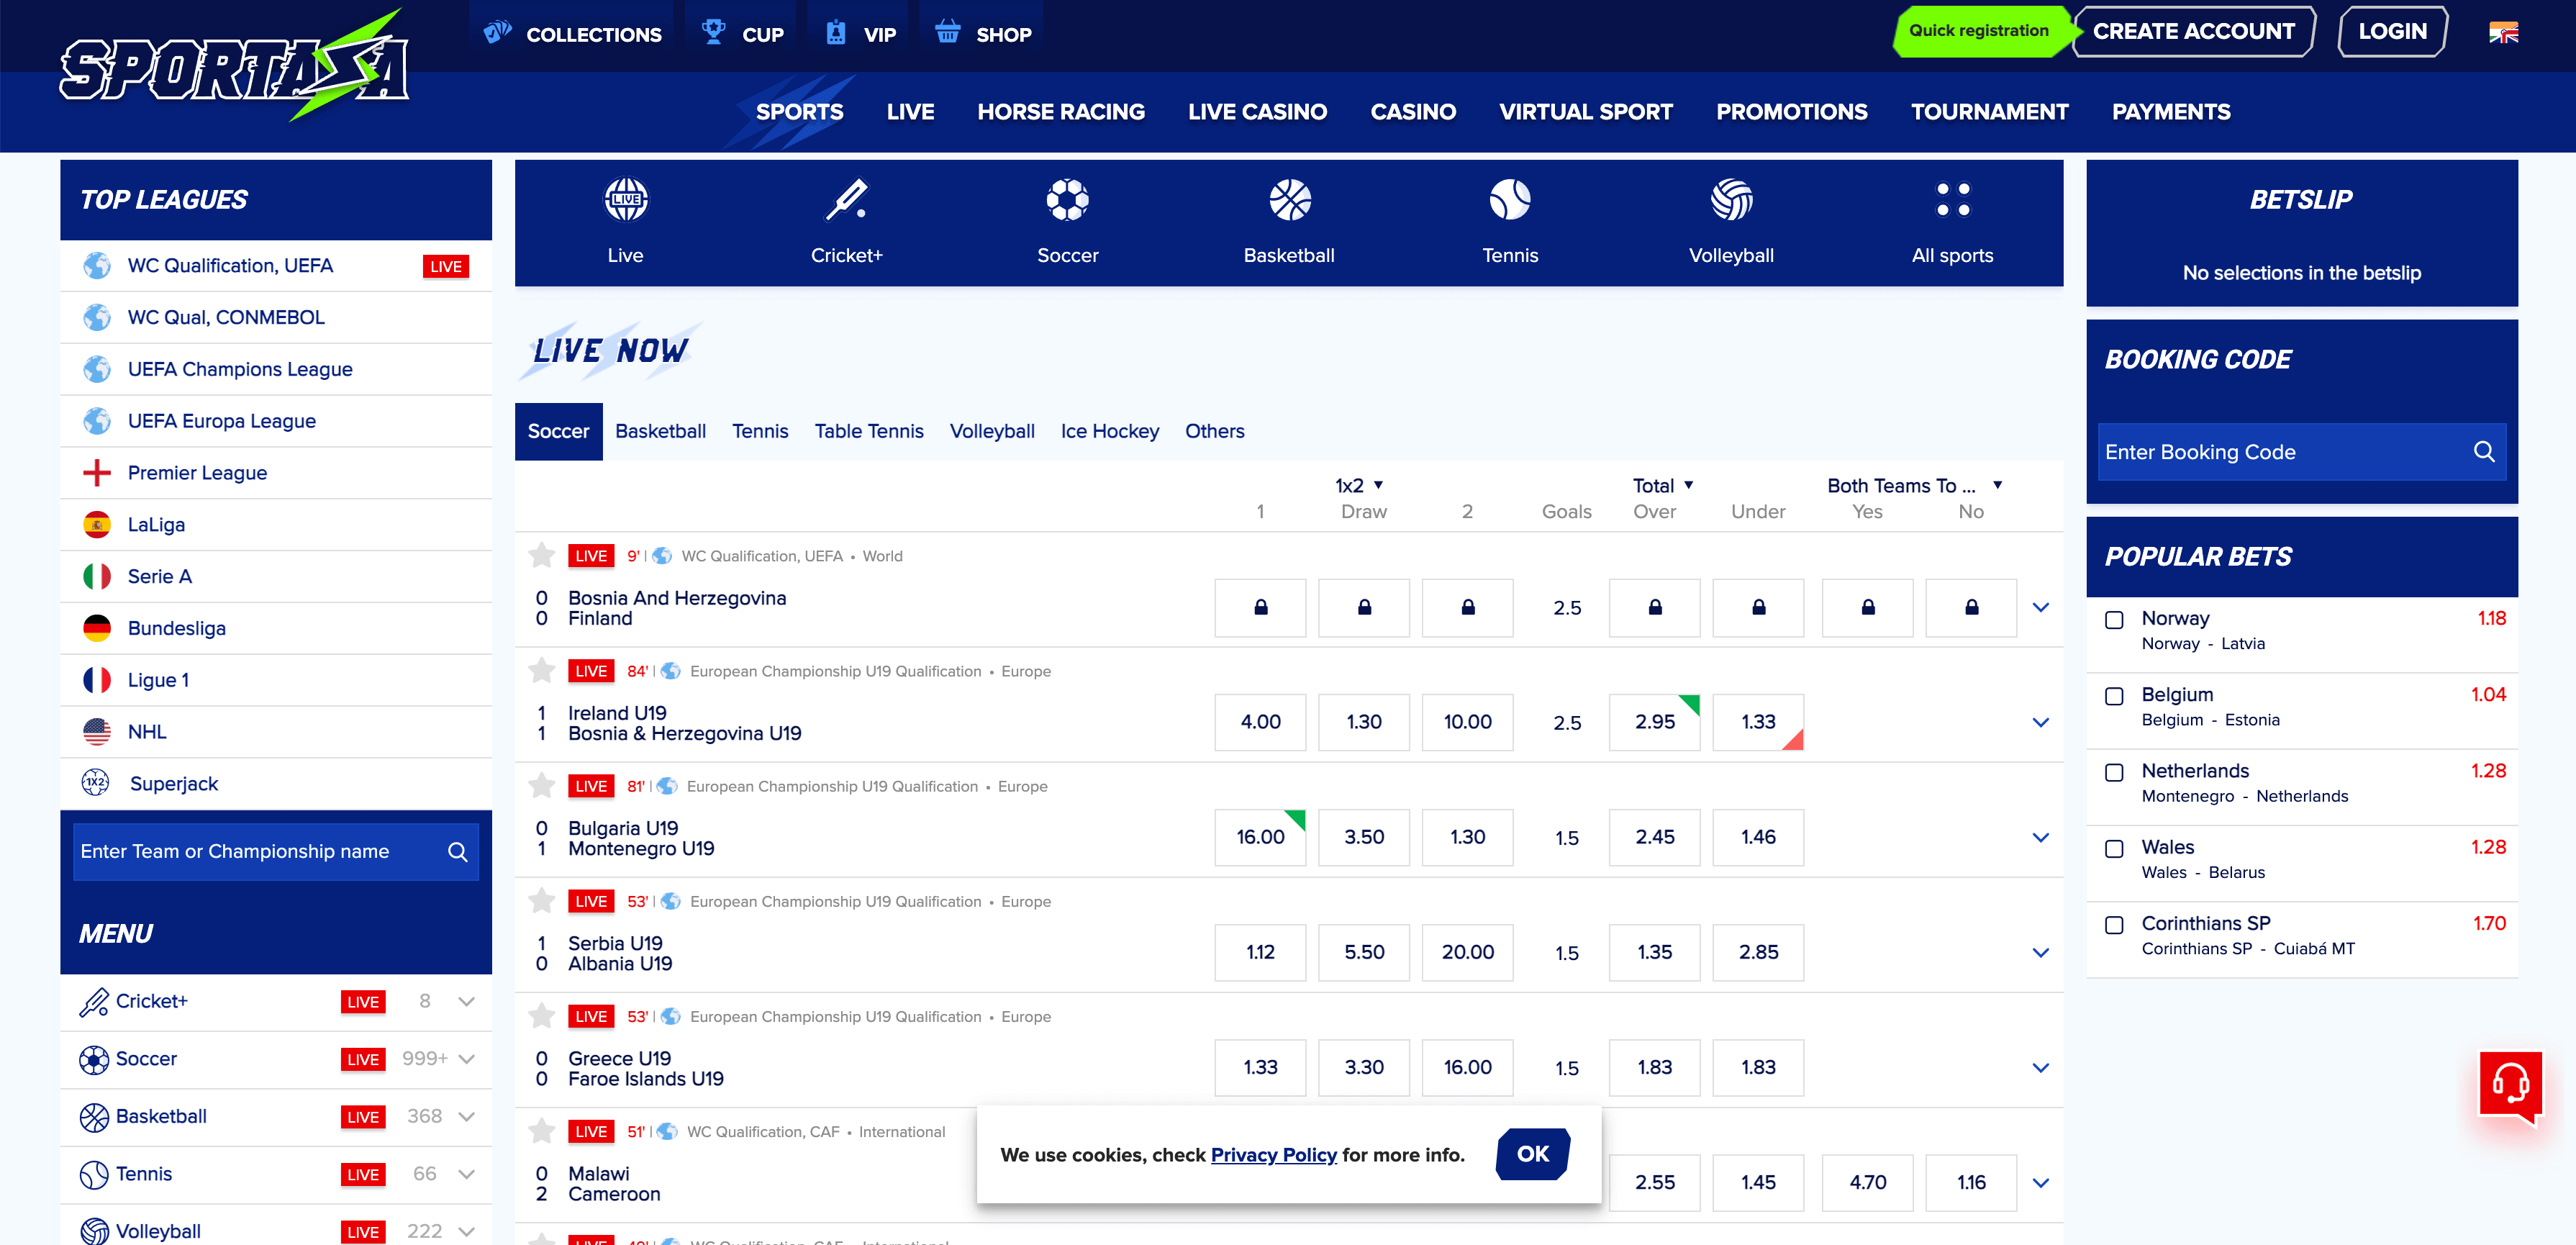
Task: Expand Bosnia And Herzegovina vs Finland markets
Action: [2041, 607]
